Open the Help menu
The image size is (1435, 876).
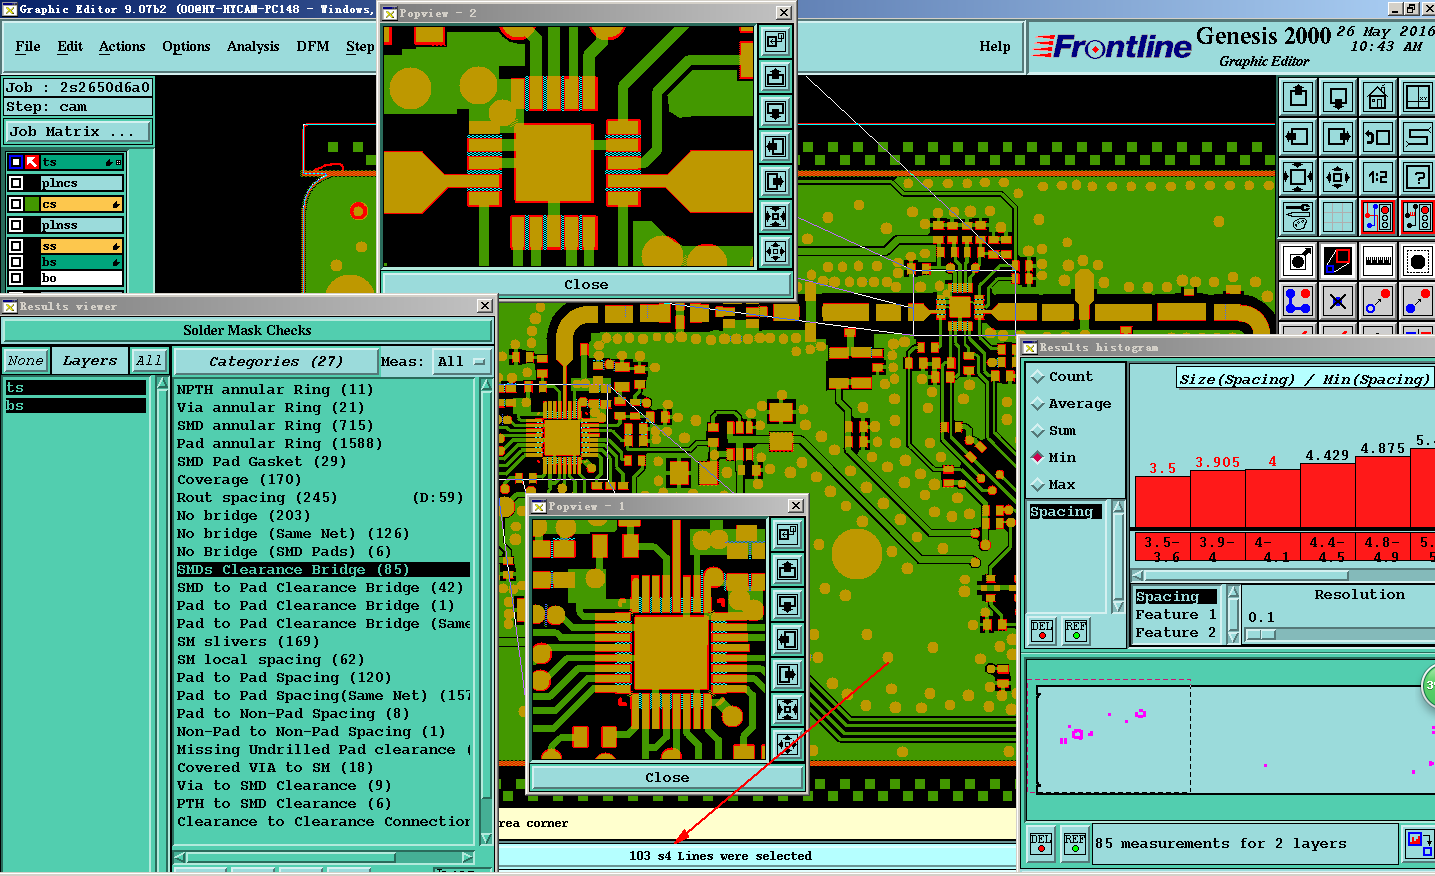click(x=995, y=46)
